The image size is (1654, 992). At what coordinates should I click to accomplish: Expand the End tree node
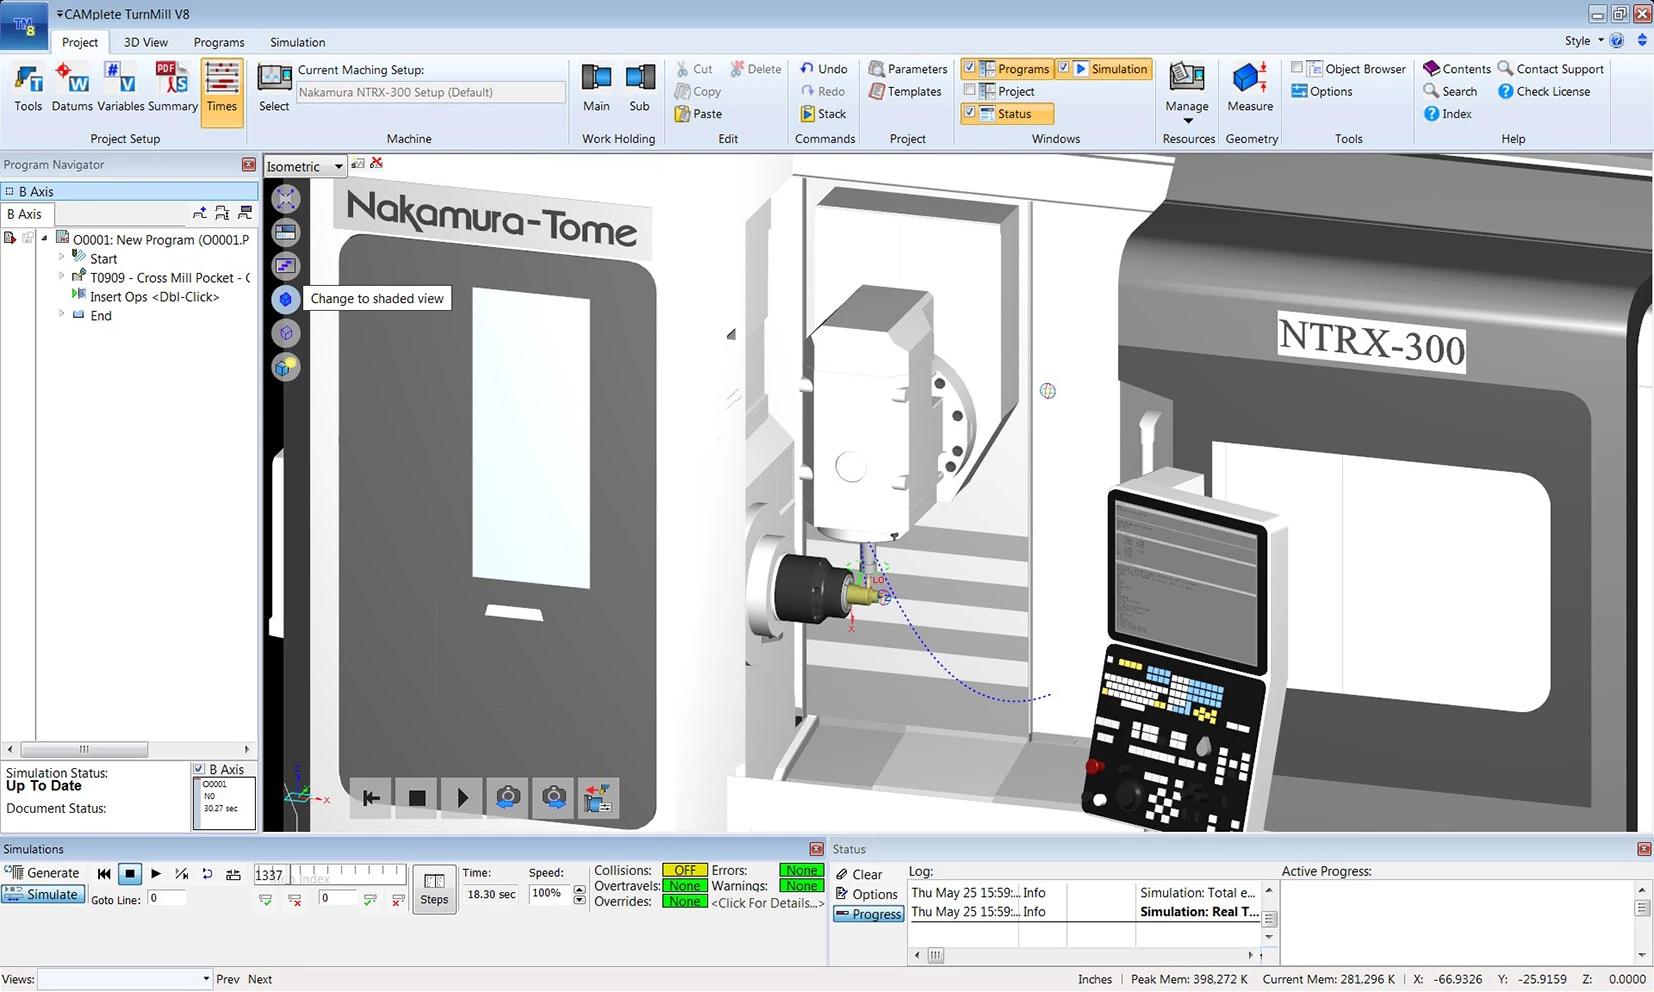click(61, 315)
